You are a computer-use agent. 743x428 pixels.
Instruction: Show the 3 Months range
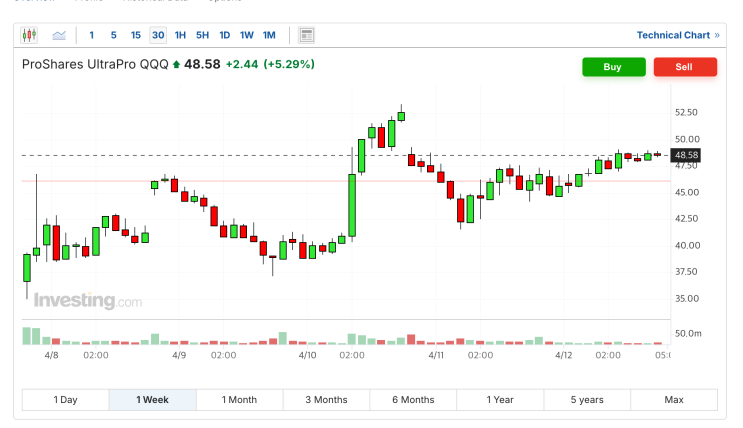coord(326,400)
